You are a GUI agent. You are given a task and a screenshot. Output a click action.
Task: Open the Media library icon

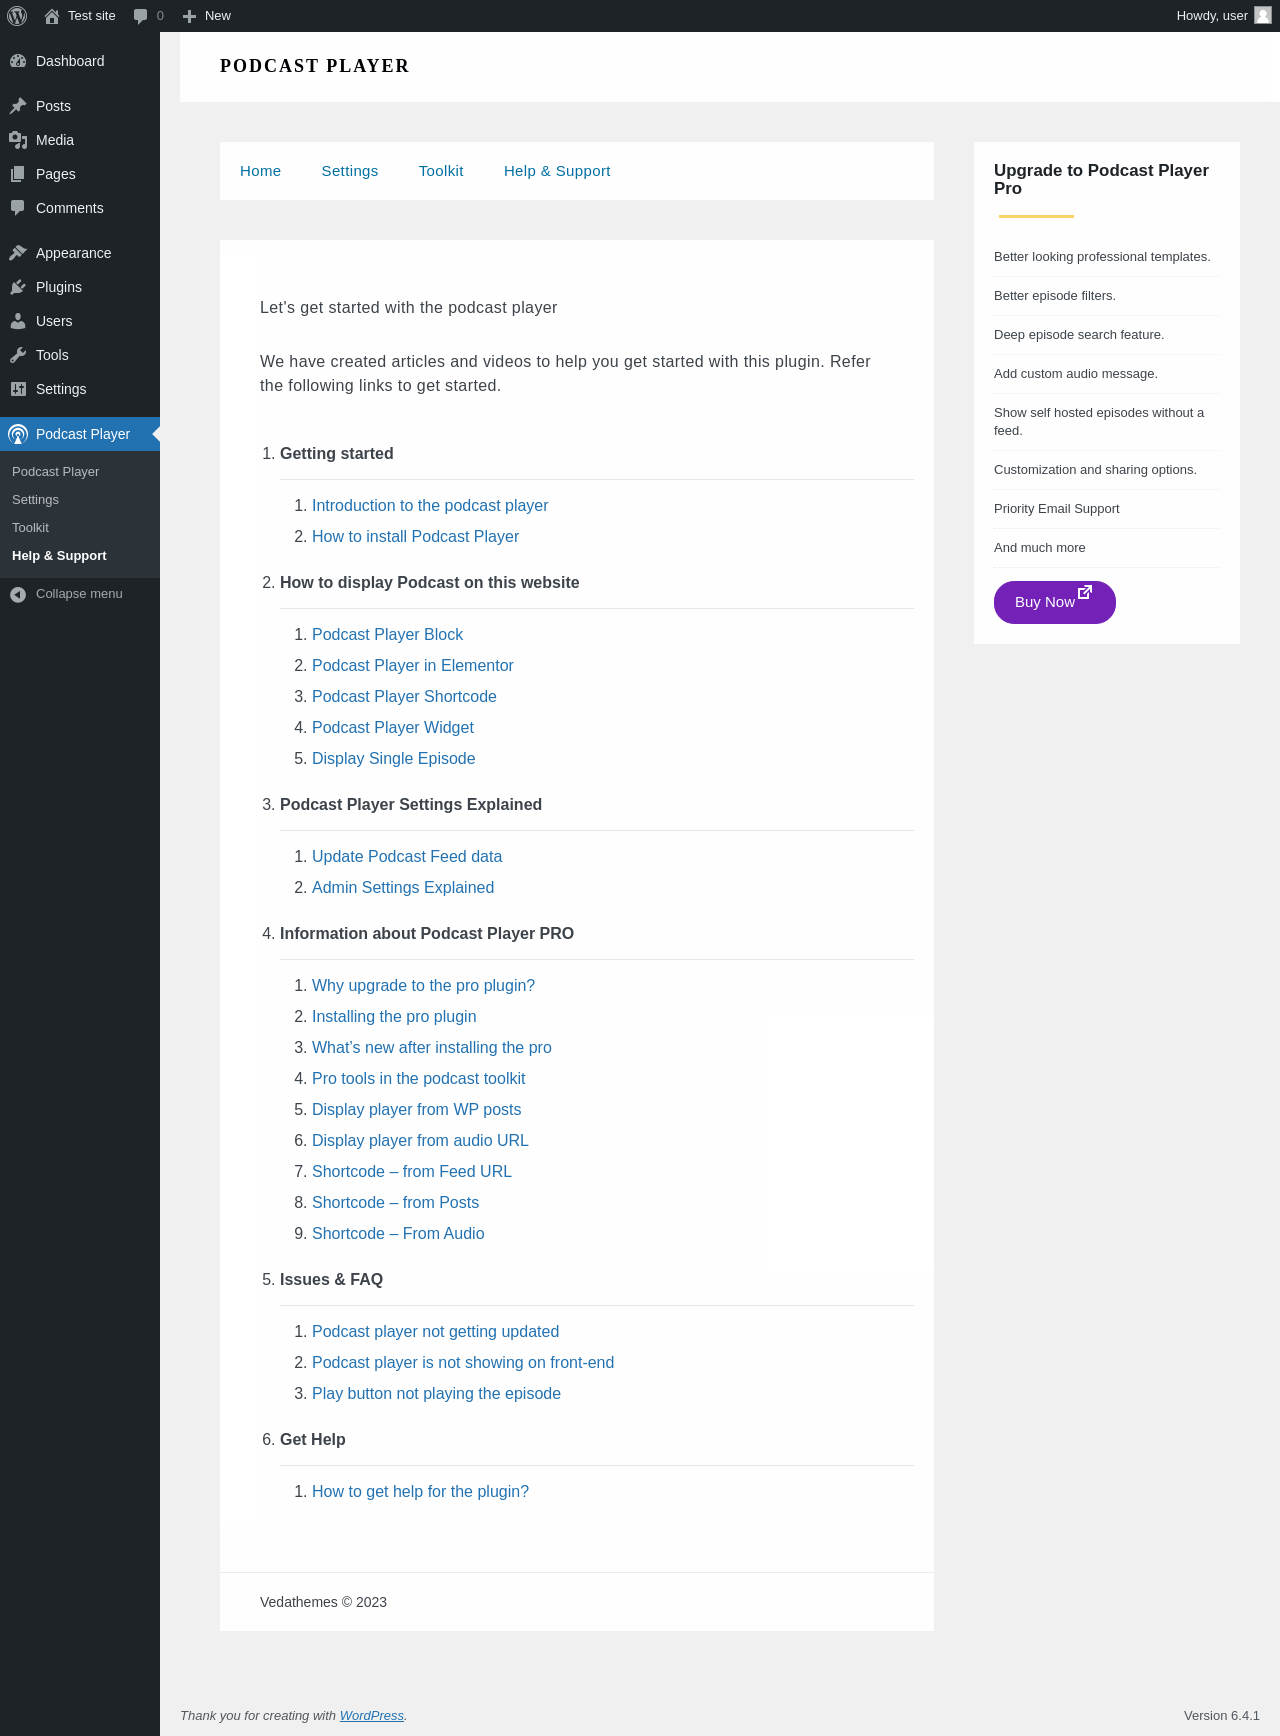[18, 140]
